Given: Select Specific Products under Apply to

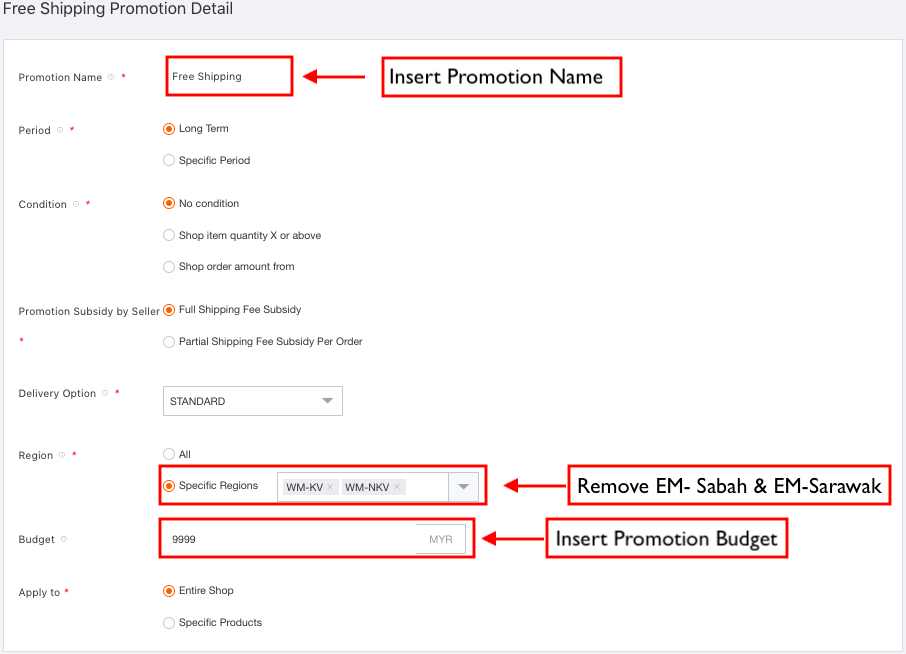Looking at the screenshot, I should 169,622.
